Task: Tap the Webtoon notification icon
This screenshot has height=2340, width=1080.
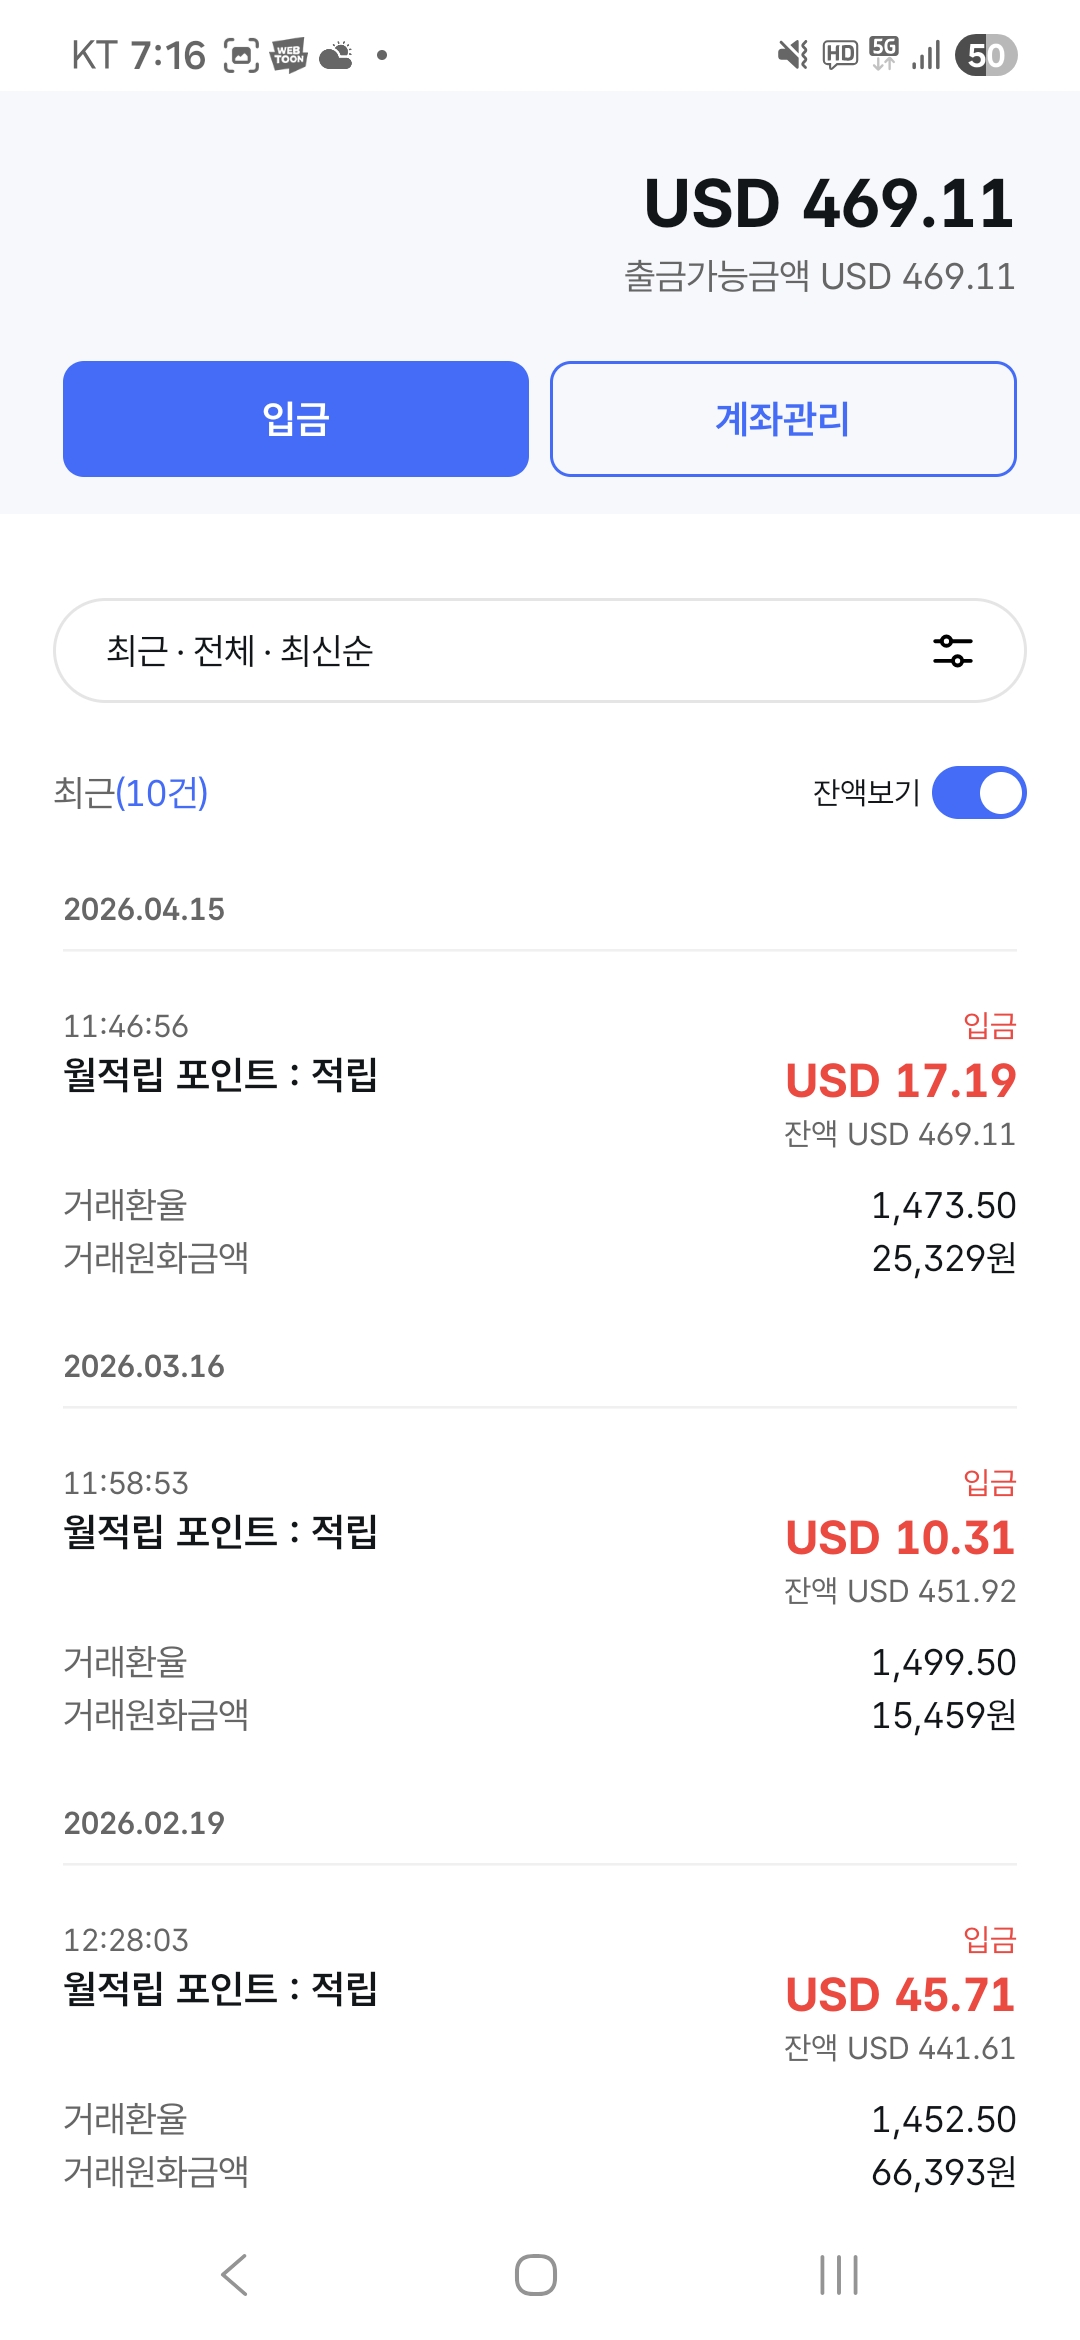Action: click(x=289, y=55)
